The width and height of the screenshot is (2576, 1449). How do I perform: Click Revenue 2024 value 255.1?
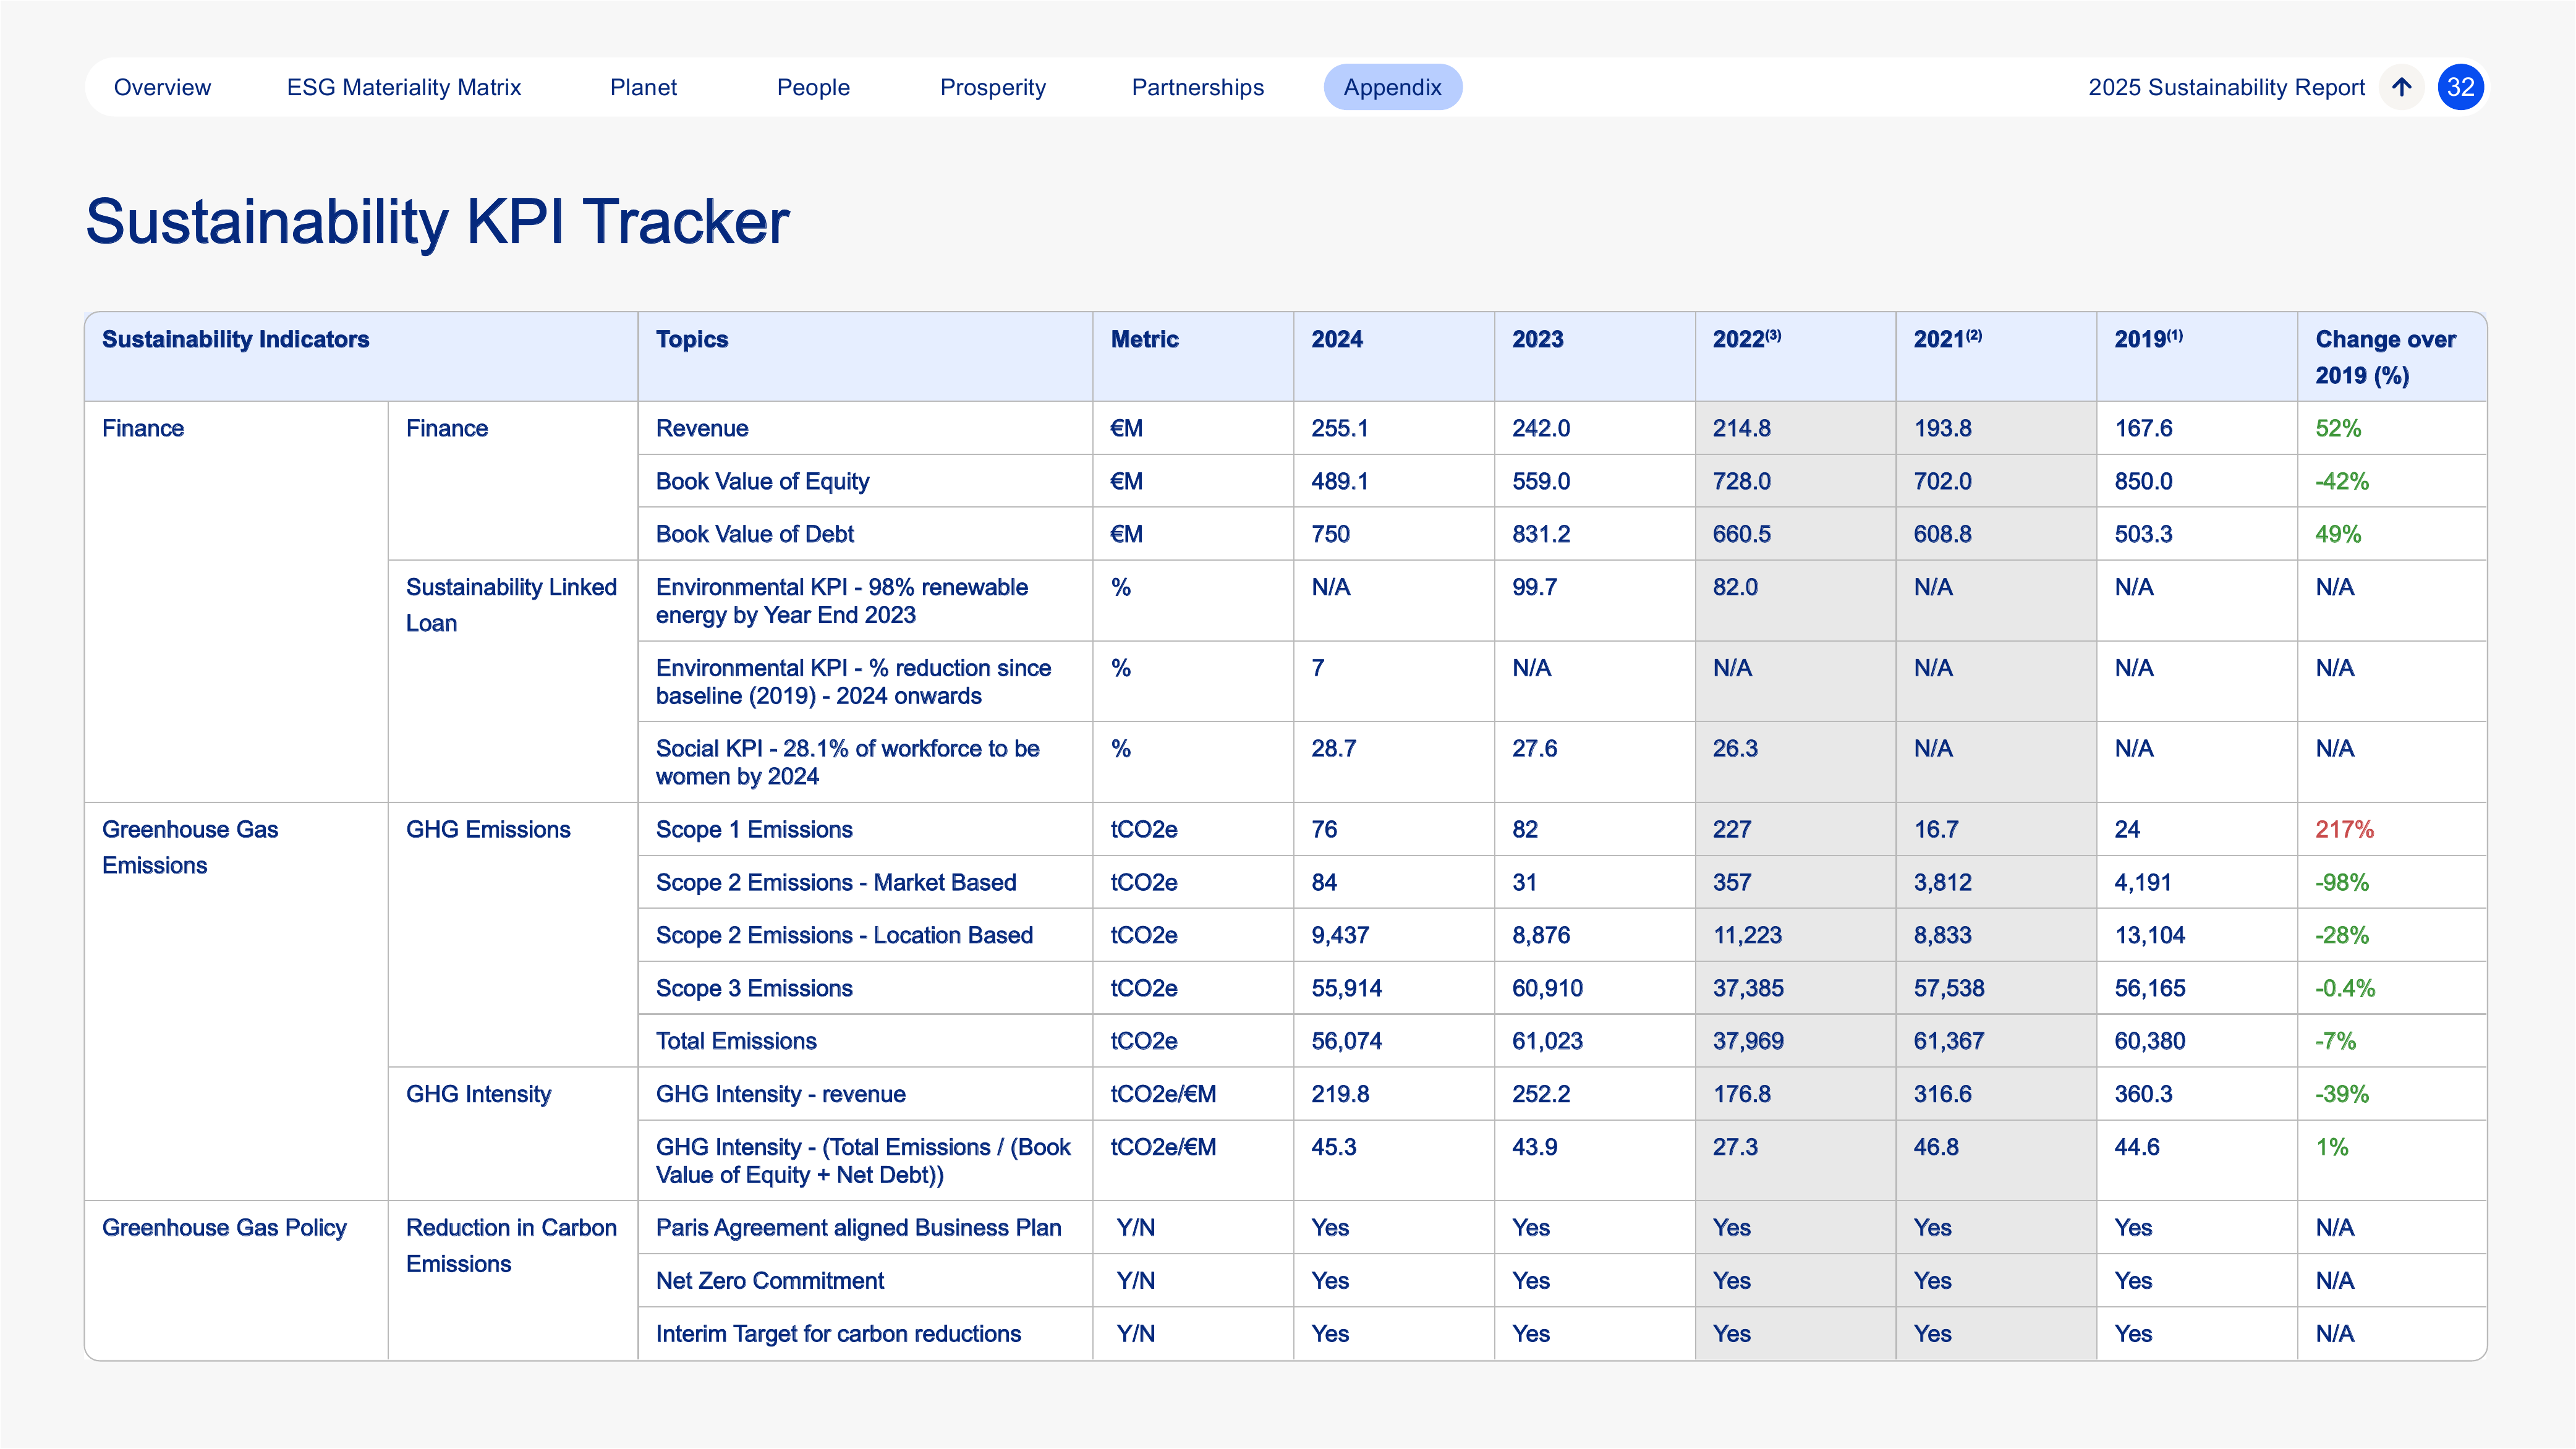tap(1339, 428)
